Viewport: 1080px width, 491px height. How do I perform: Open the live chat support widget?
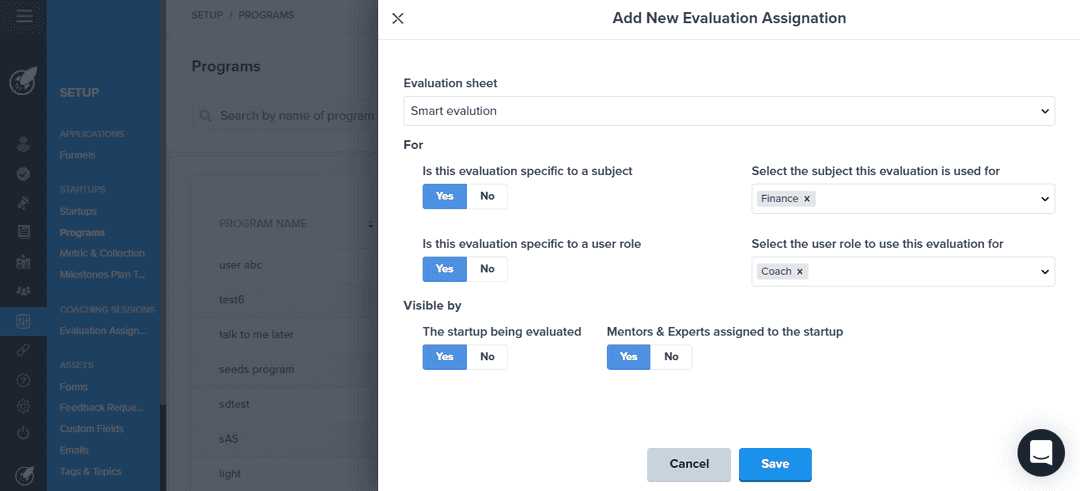1040,453
